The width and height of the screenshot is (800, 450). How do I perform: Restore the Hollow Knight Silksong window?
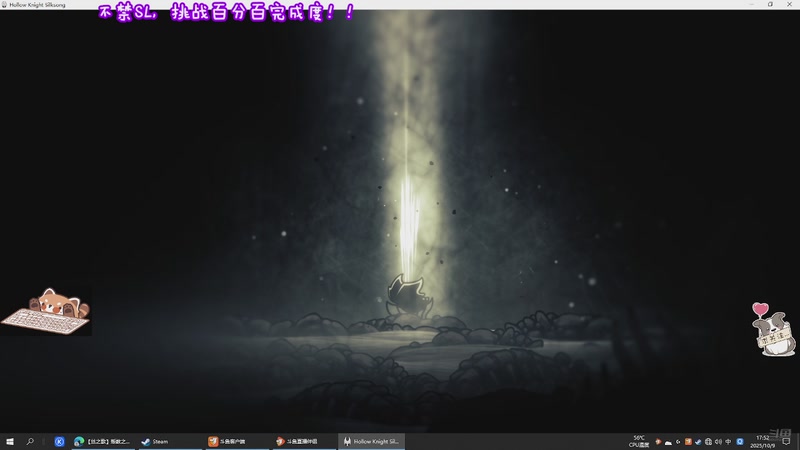point(770,4)
